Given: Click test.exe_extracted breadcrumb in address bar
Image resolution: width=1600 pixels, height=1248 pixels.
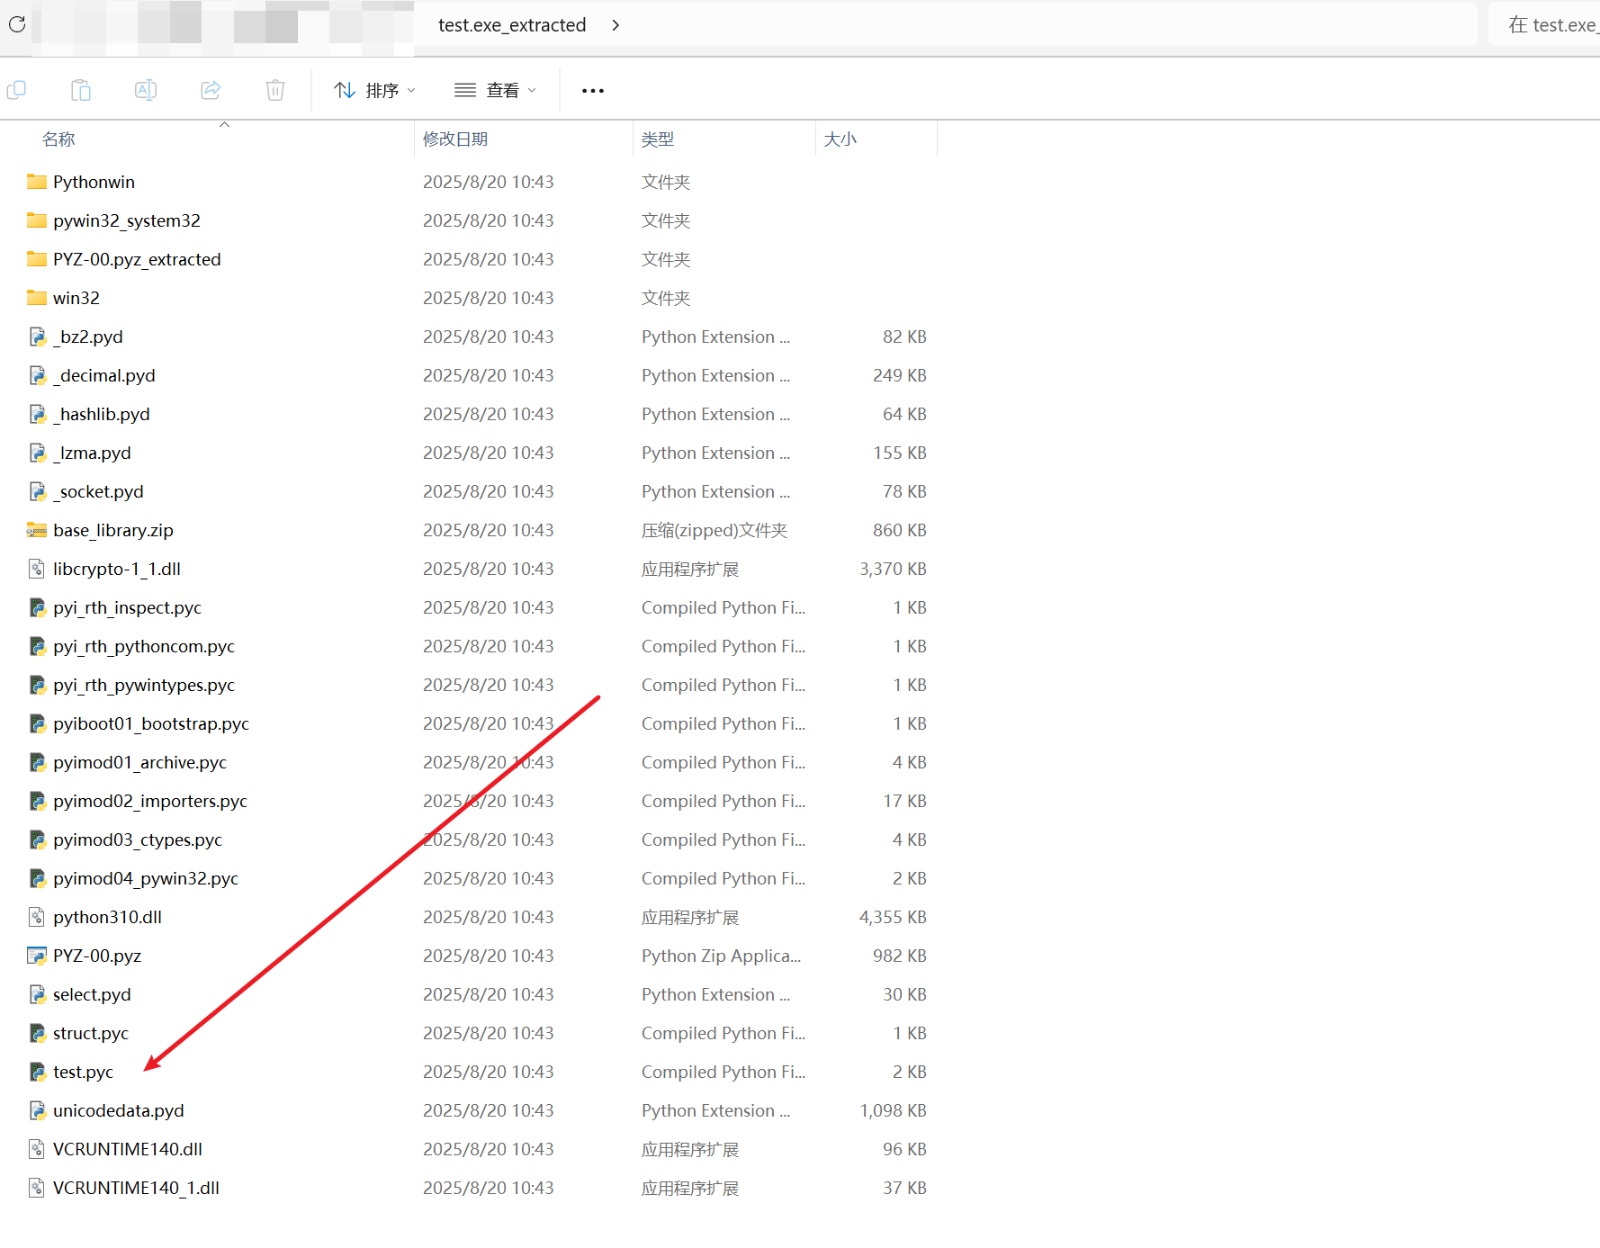Looking at the screenshot, I should point(512,25).
